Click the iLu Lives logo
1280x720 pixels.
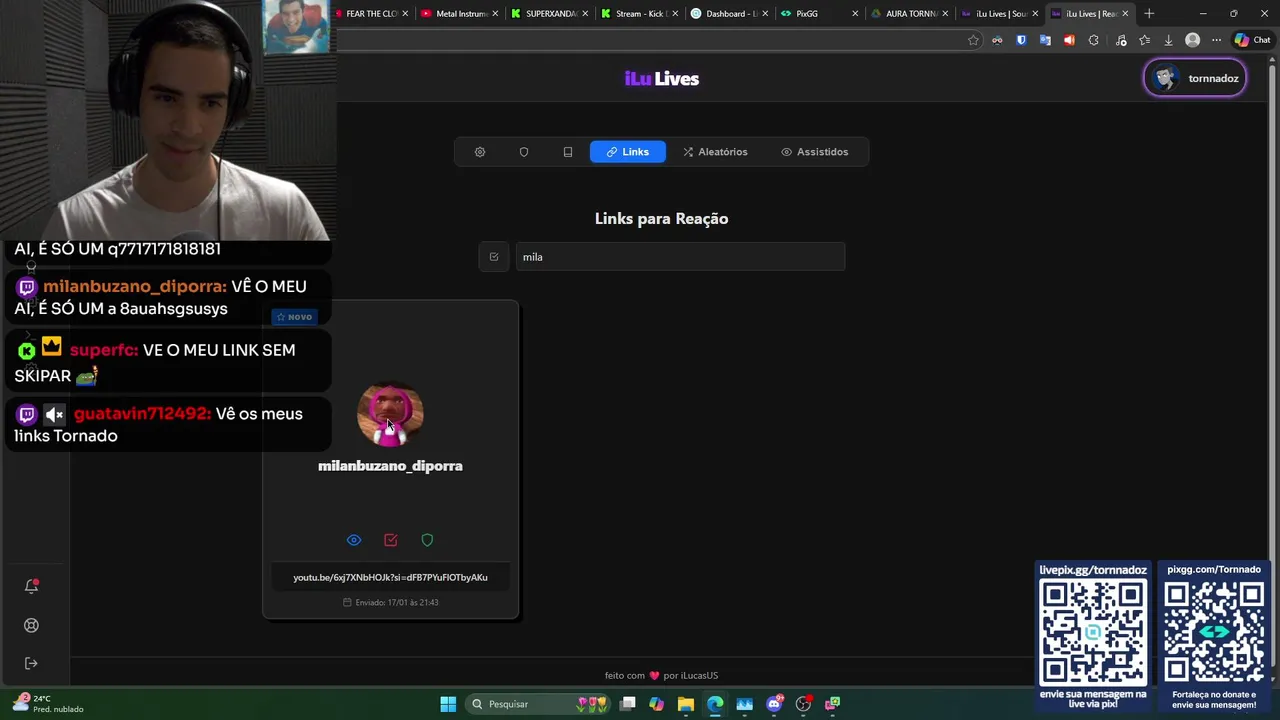[662, 79]
